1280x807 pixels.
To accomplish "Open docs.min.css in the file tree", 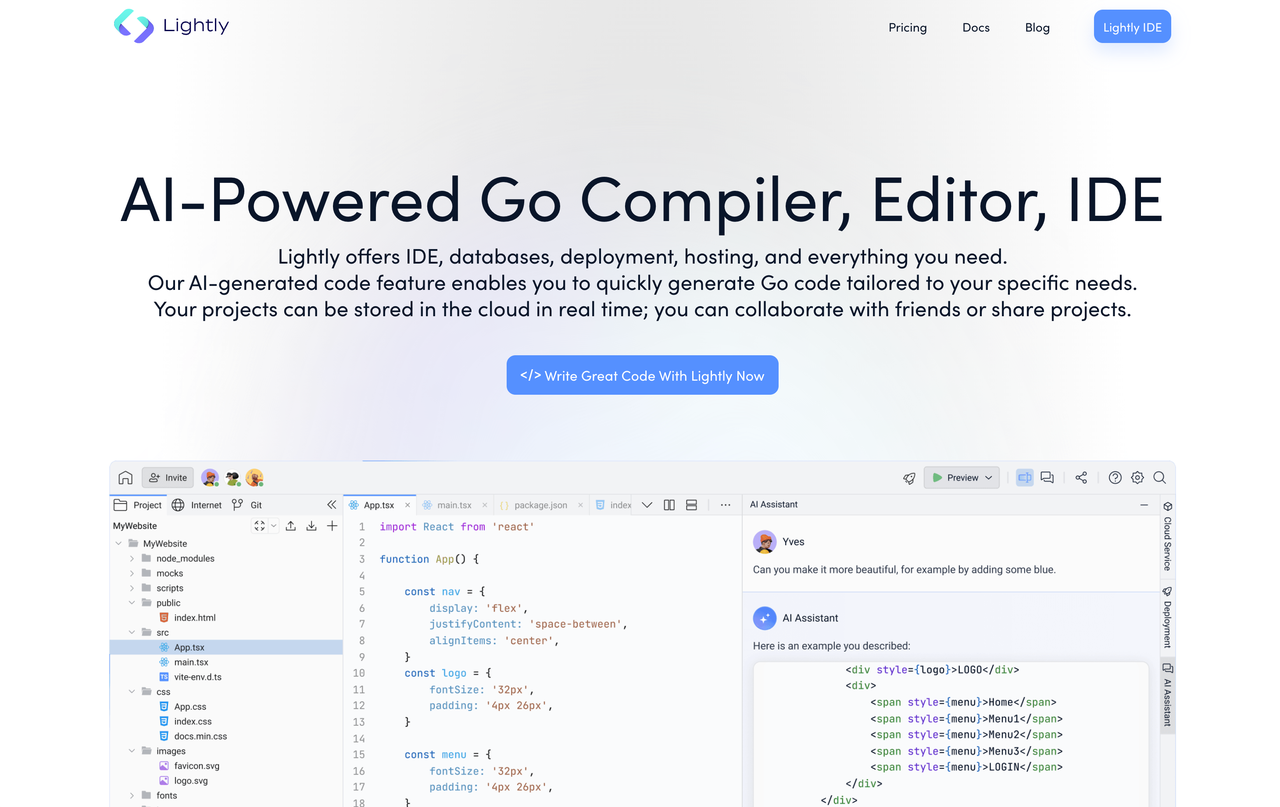I will (x=192, y=736).
